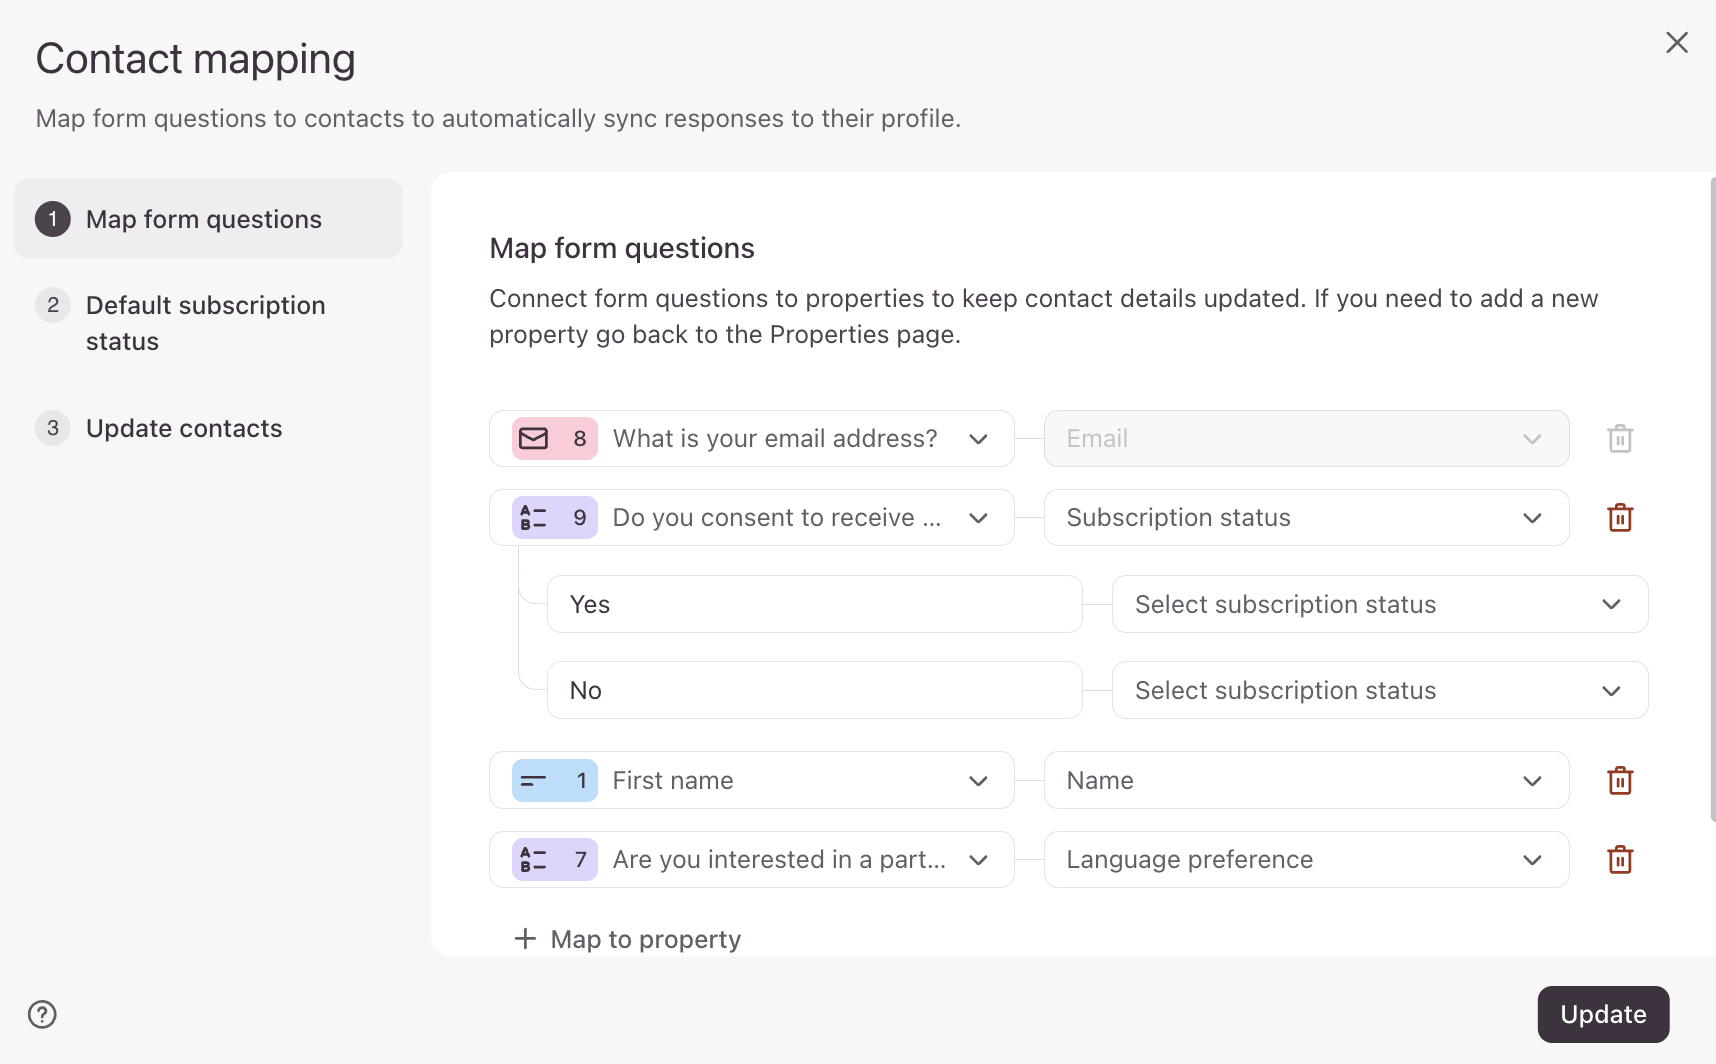
Task: Select the Map form questions step
Action: (204, 220)
